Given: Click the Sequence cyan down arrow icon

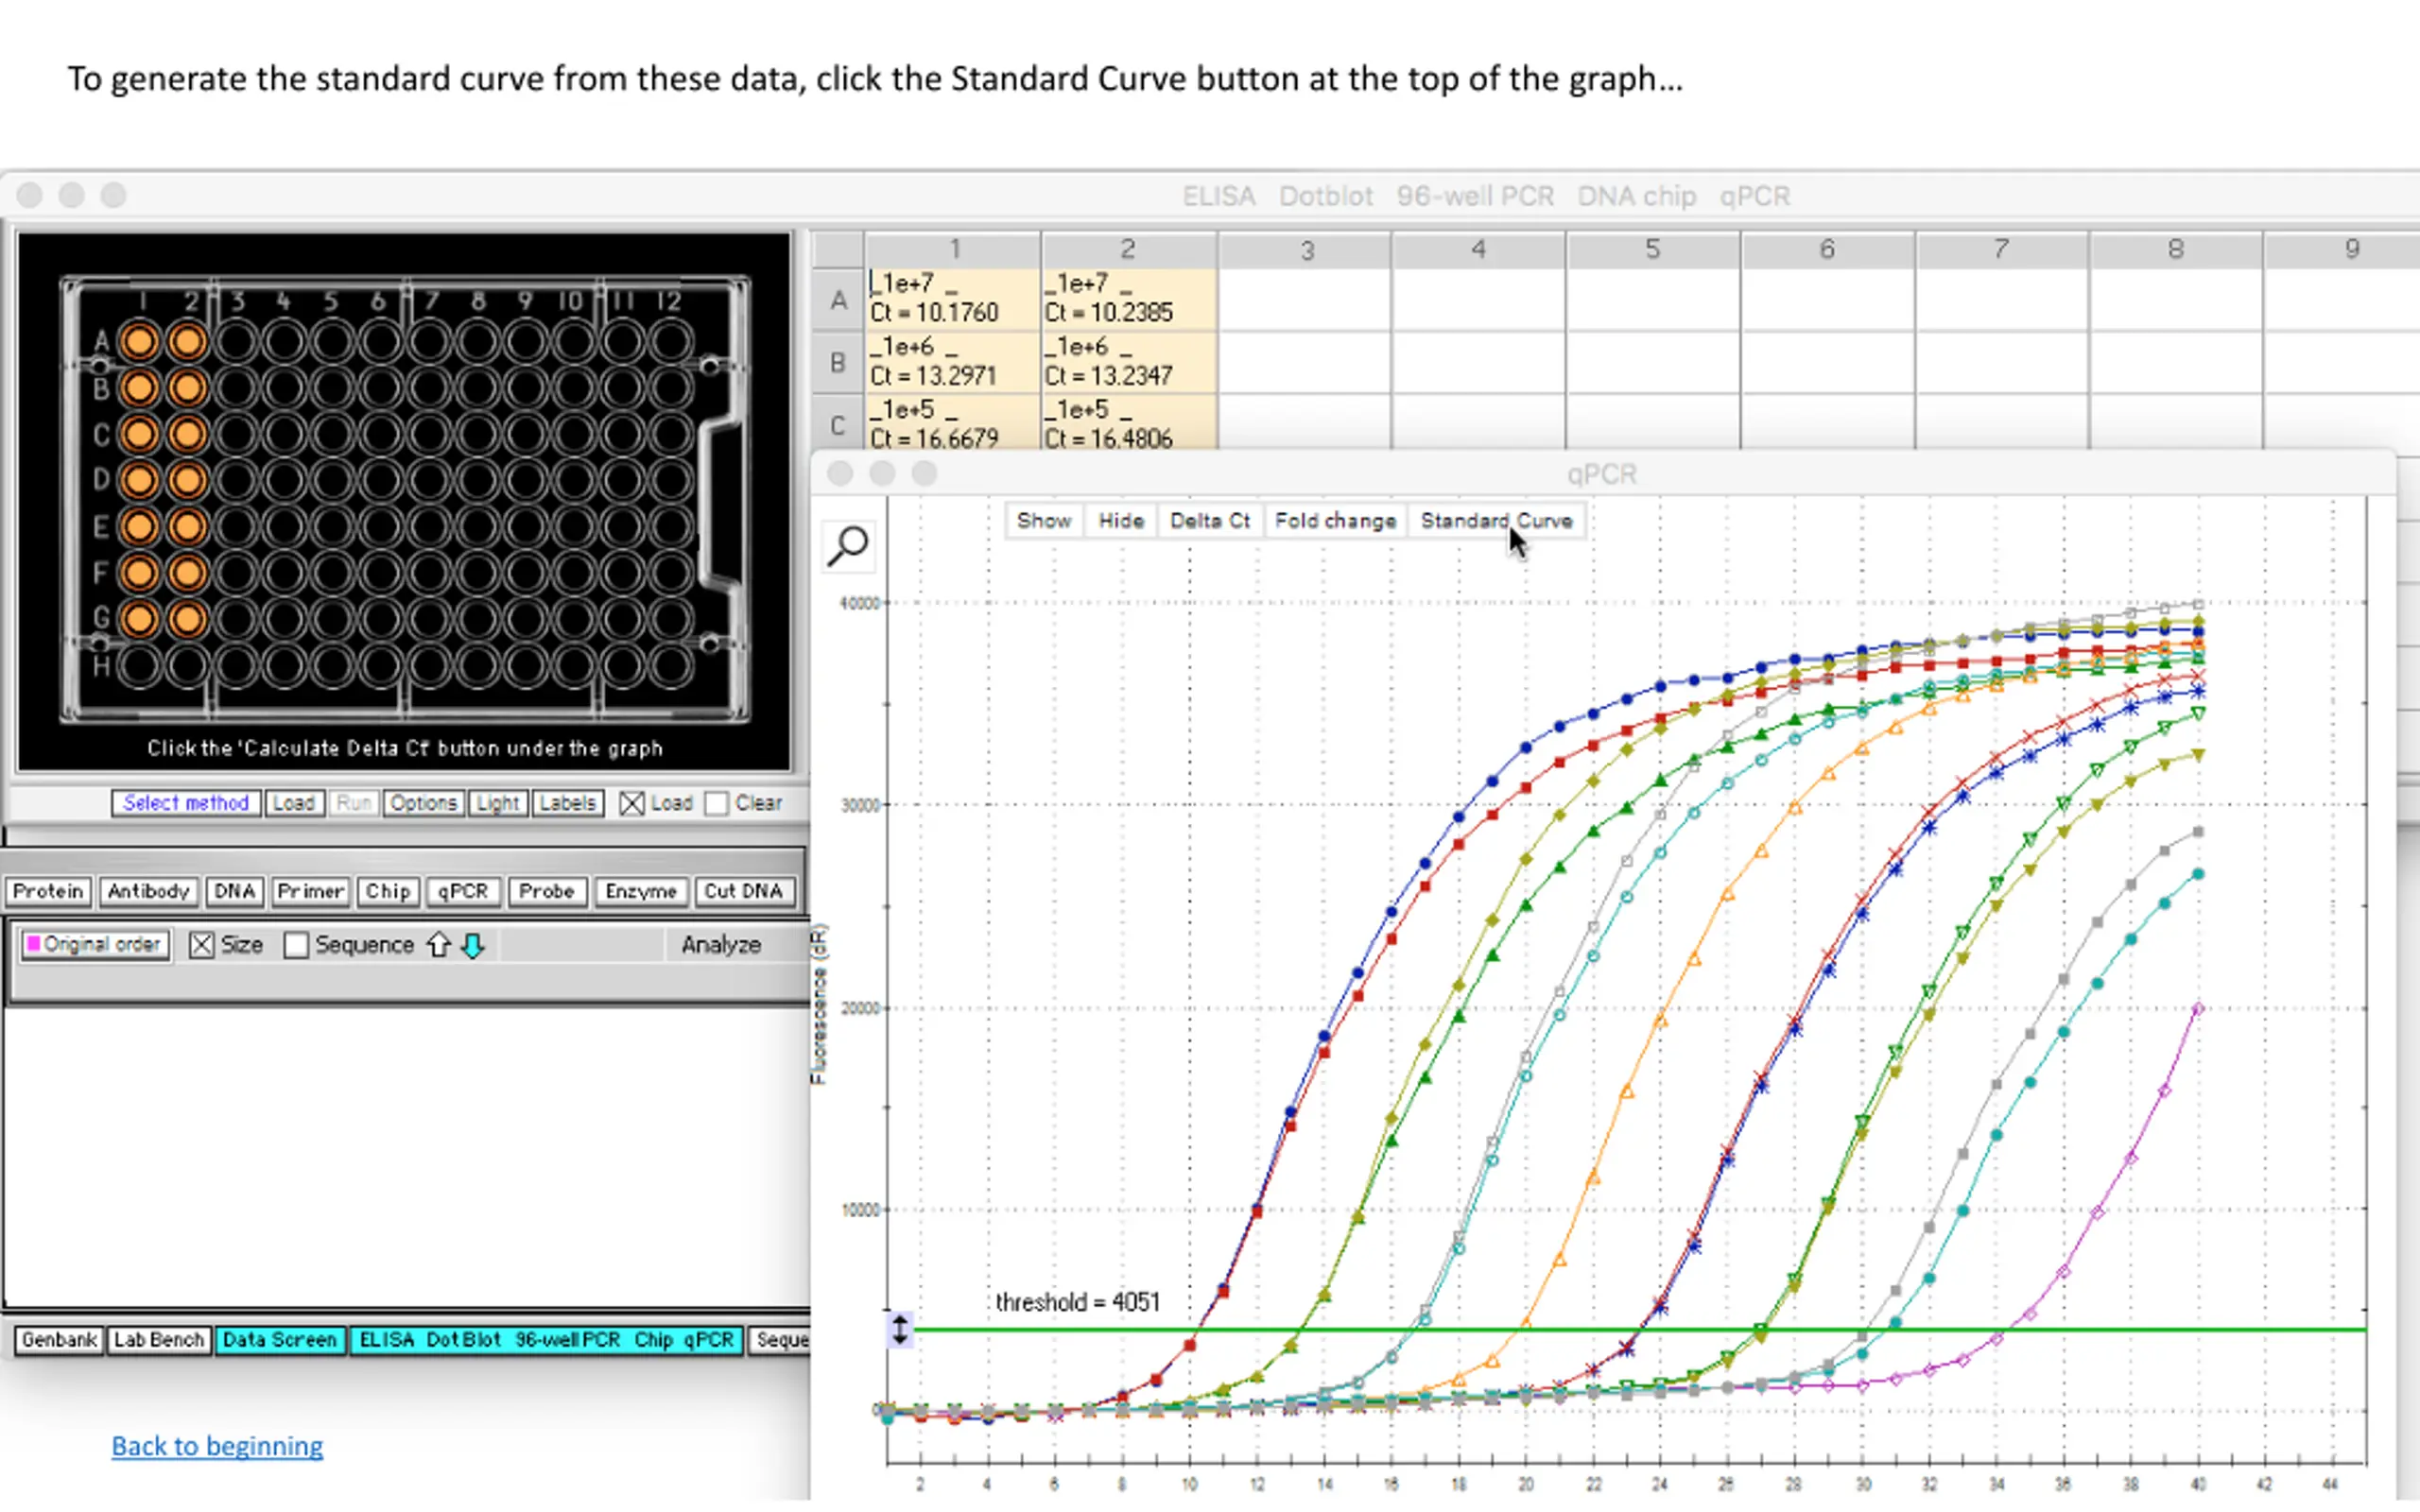Looking at the screenshot, I should click(x=473, y=945).
